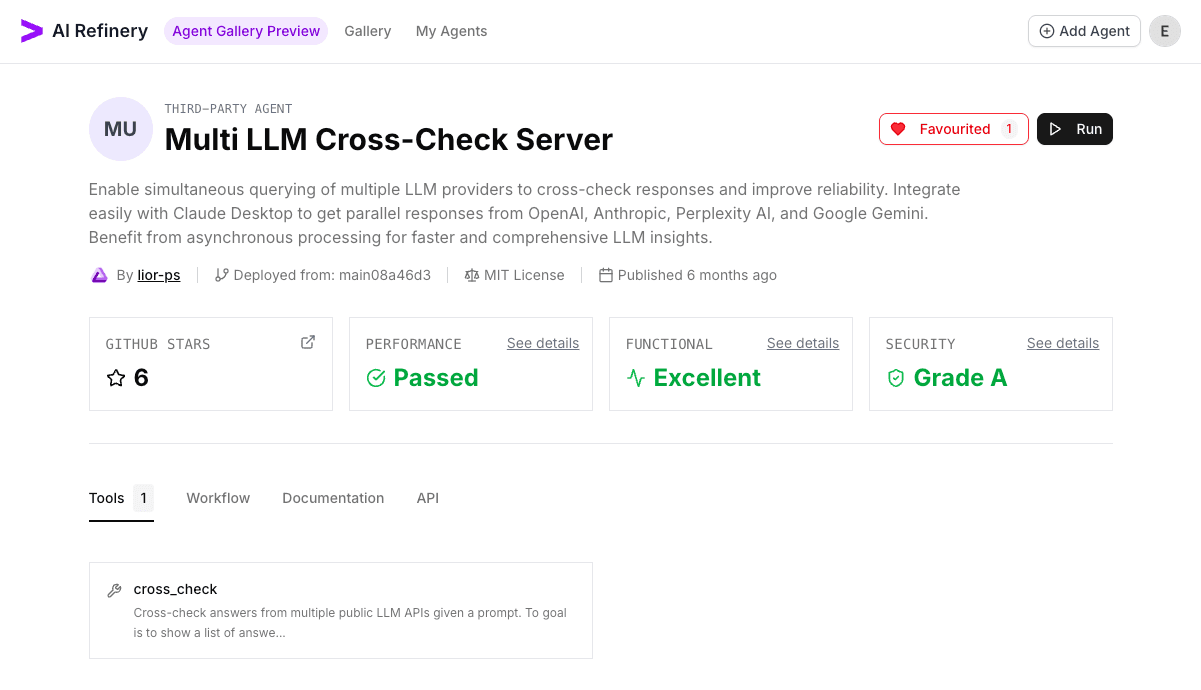This screenshot has height=690, width=1201.
Task: Click the star icon beside the stars count
Action: 115,378
